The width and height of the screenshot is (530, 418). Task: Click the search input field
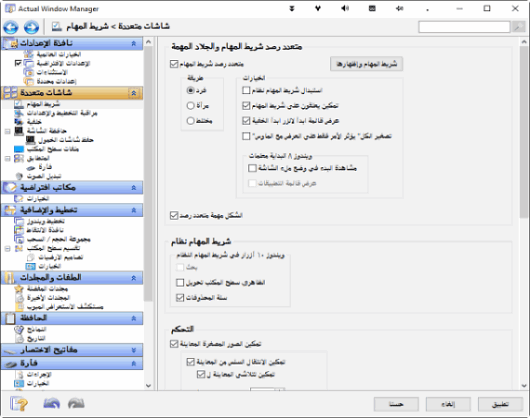464,27
